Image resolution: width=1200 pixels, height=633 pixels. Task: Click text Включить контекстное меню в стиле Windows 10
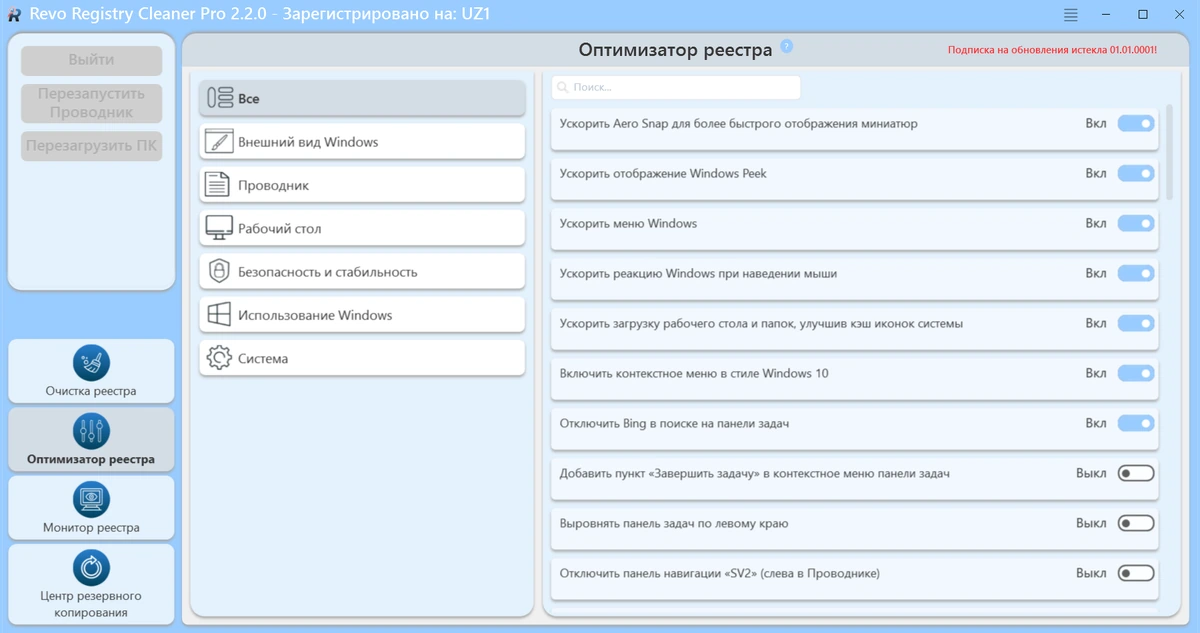coord(694,373)
